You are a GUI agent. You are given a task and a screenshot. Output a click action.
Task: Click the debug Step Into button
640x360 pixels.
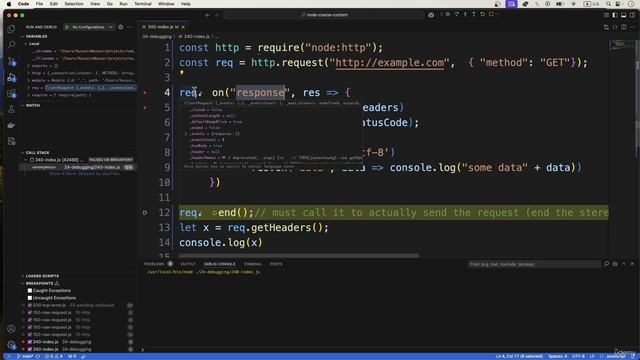465,14
